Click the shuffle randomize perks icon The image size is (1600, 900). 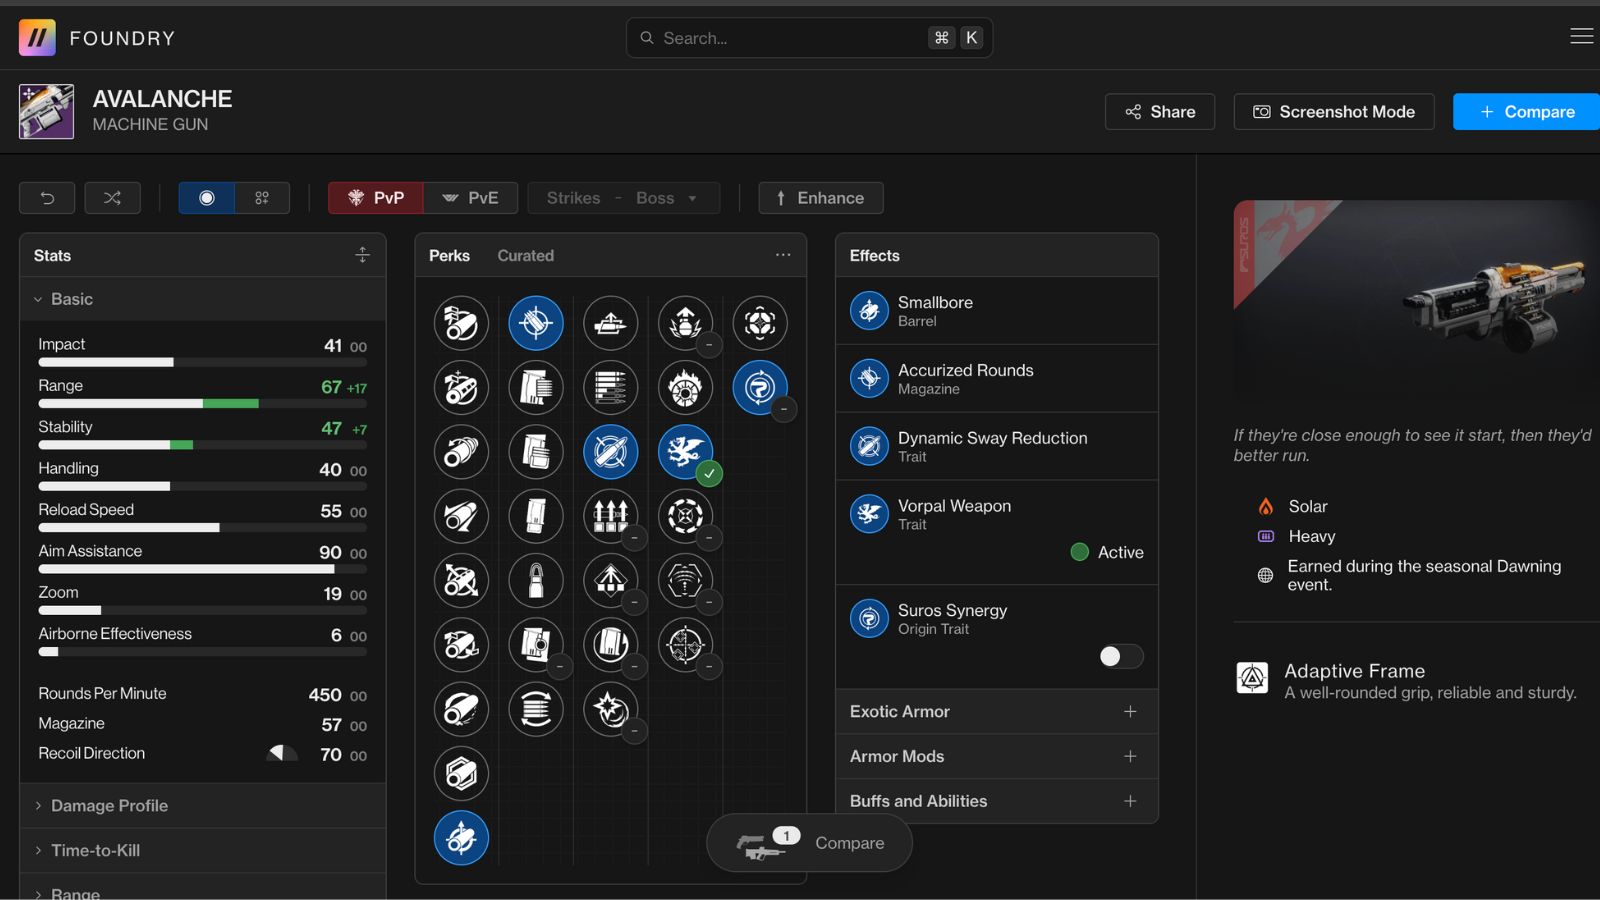point(112,198)
